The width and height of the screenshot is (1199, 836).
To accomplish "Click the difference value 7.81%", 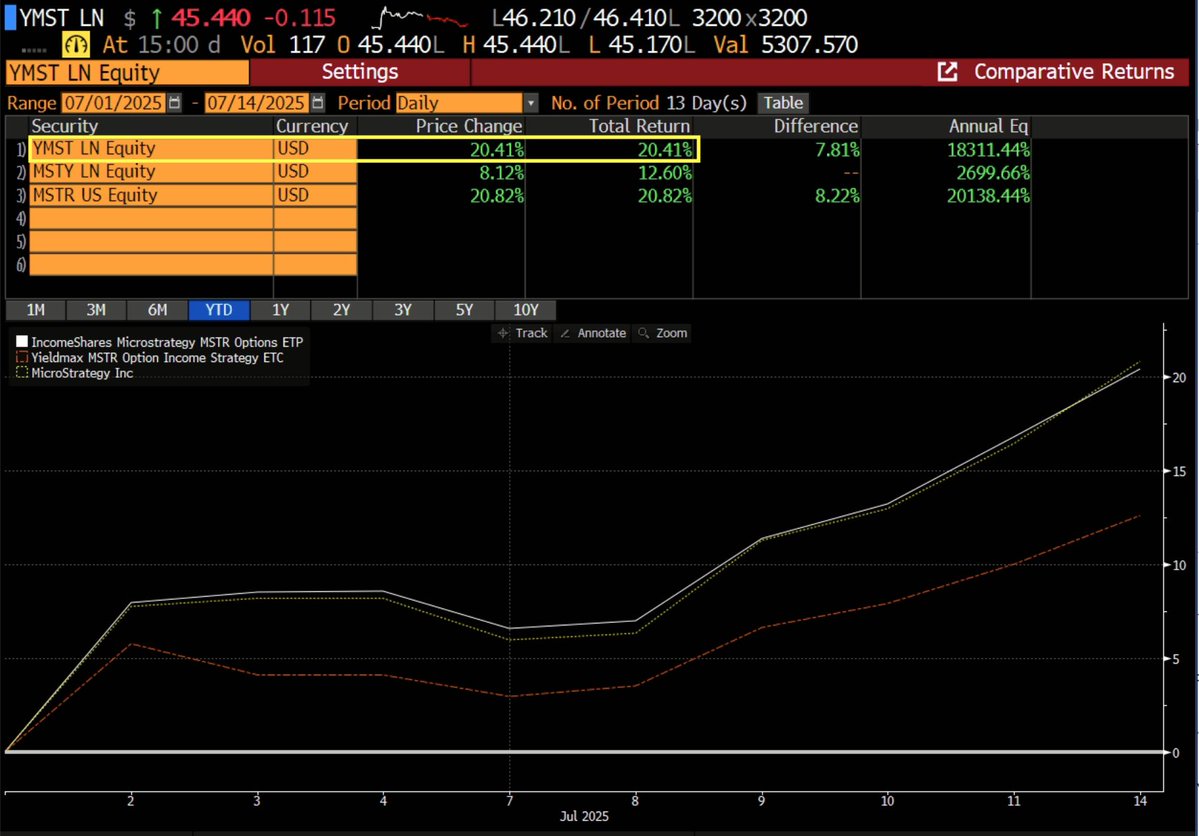I will (837, 150).
